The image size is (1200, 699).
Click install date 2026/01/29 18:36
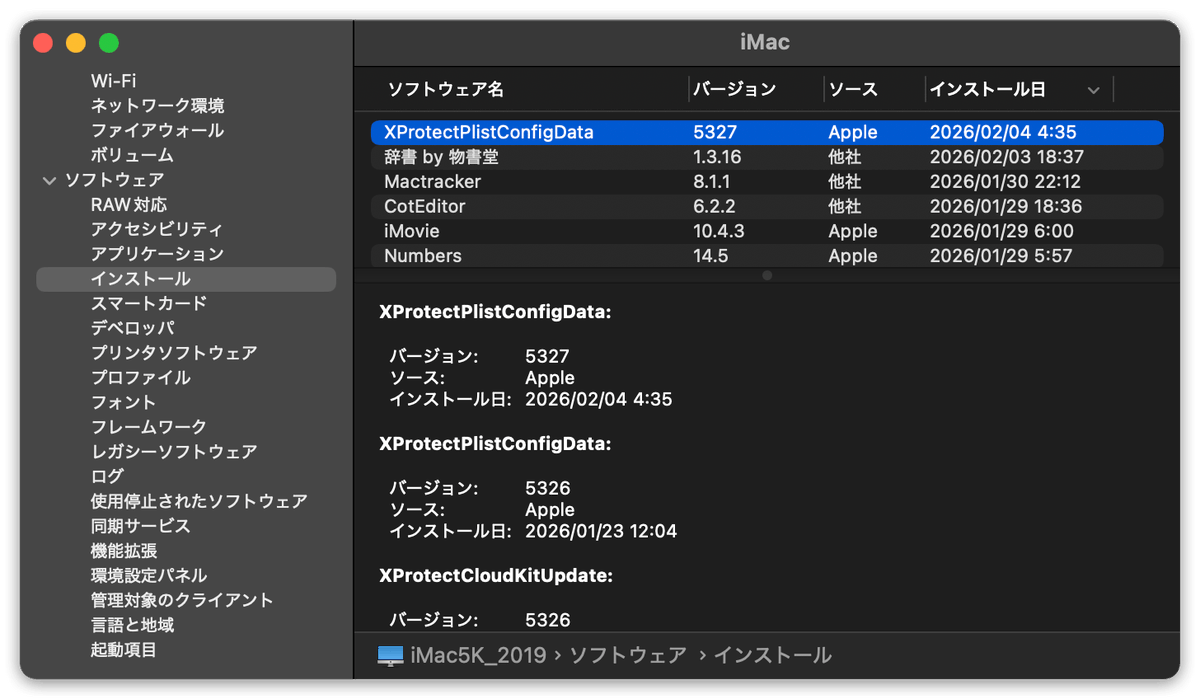[1006, 207]
